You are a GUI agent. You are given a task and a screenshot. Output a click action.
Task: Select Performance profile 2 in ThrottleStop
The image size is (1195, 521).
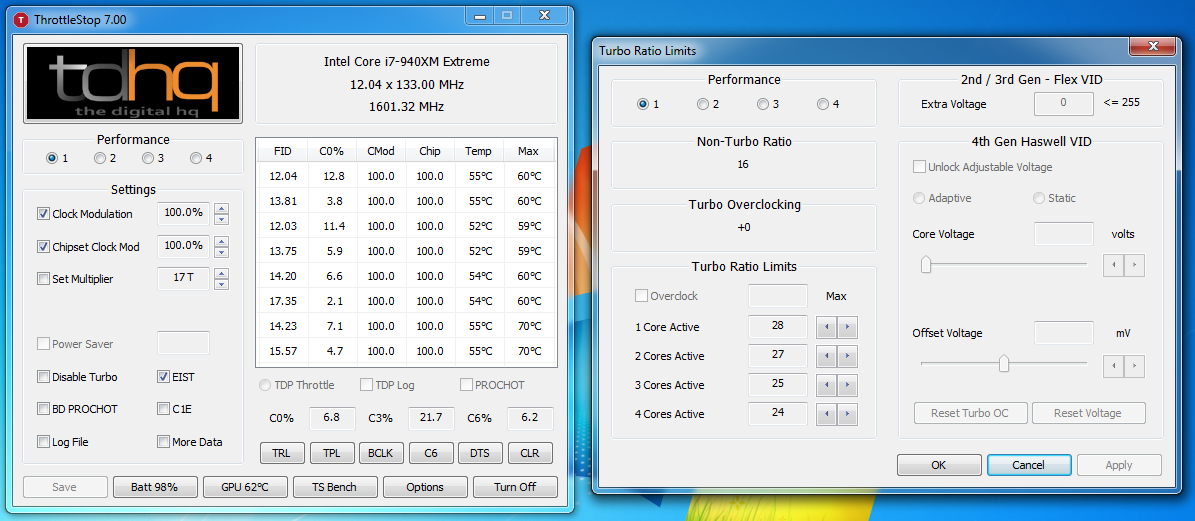[100, 158]
